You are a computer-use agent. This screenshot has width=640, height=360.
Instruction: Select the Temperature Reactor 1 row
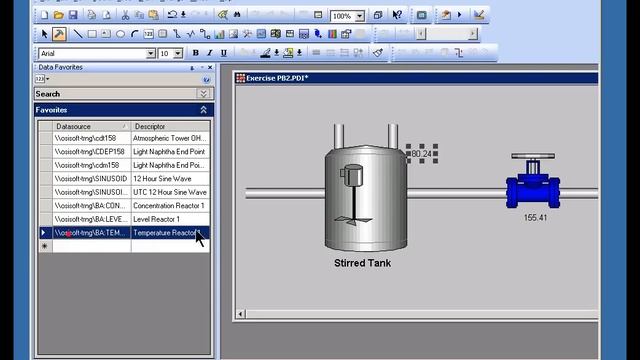pyautogui.click(x=124, y=233)
